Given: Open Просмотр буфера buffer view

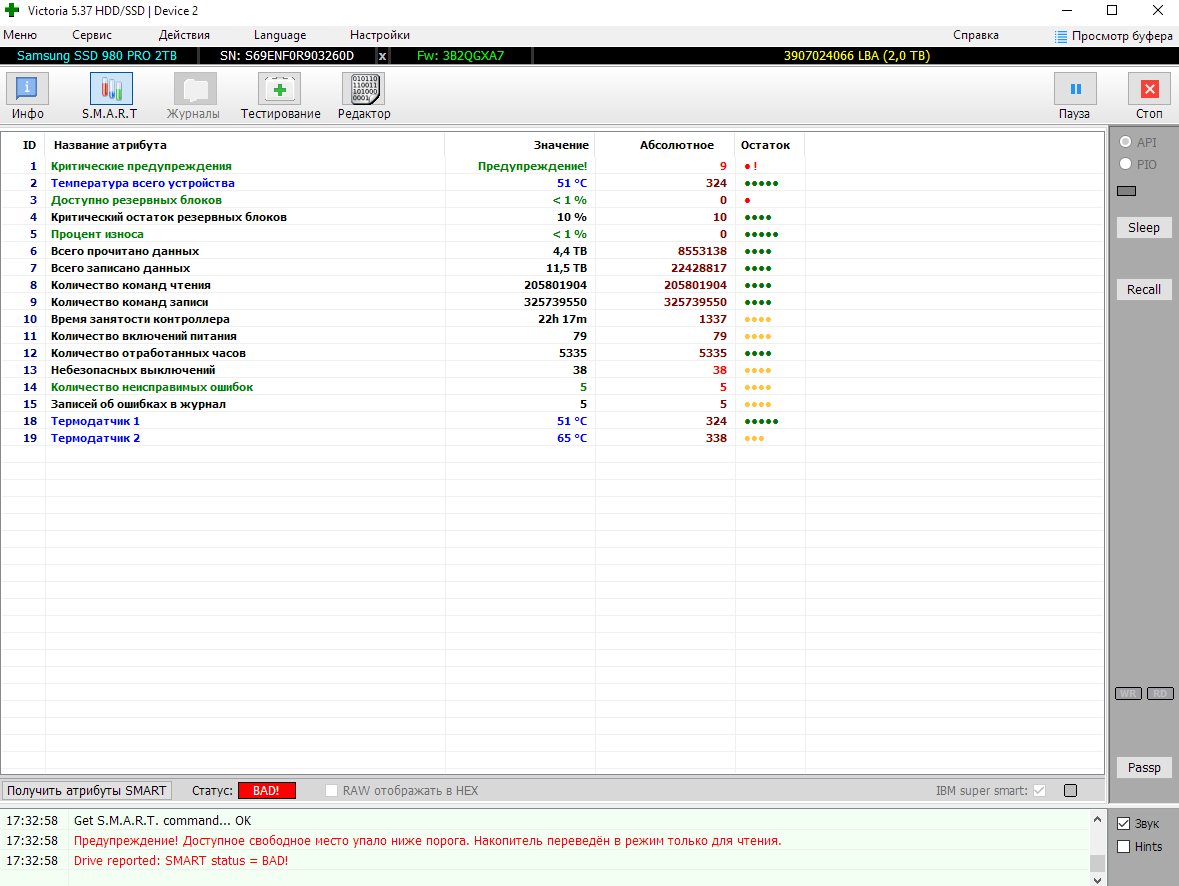Looking at the screenshot, I should click(x=1114, y=36).
